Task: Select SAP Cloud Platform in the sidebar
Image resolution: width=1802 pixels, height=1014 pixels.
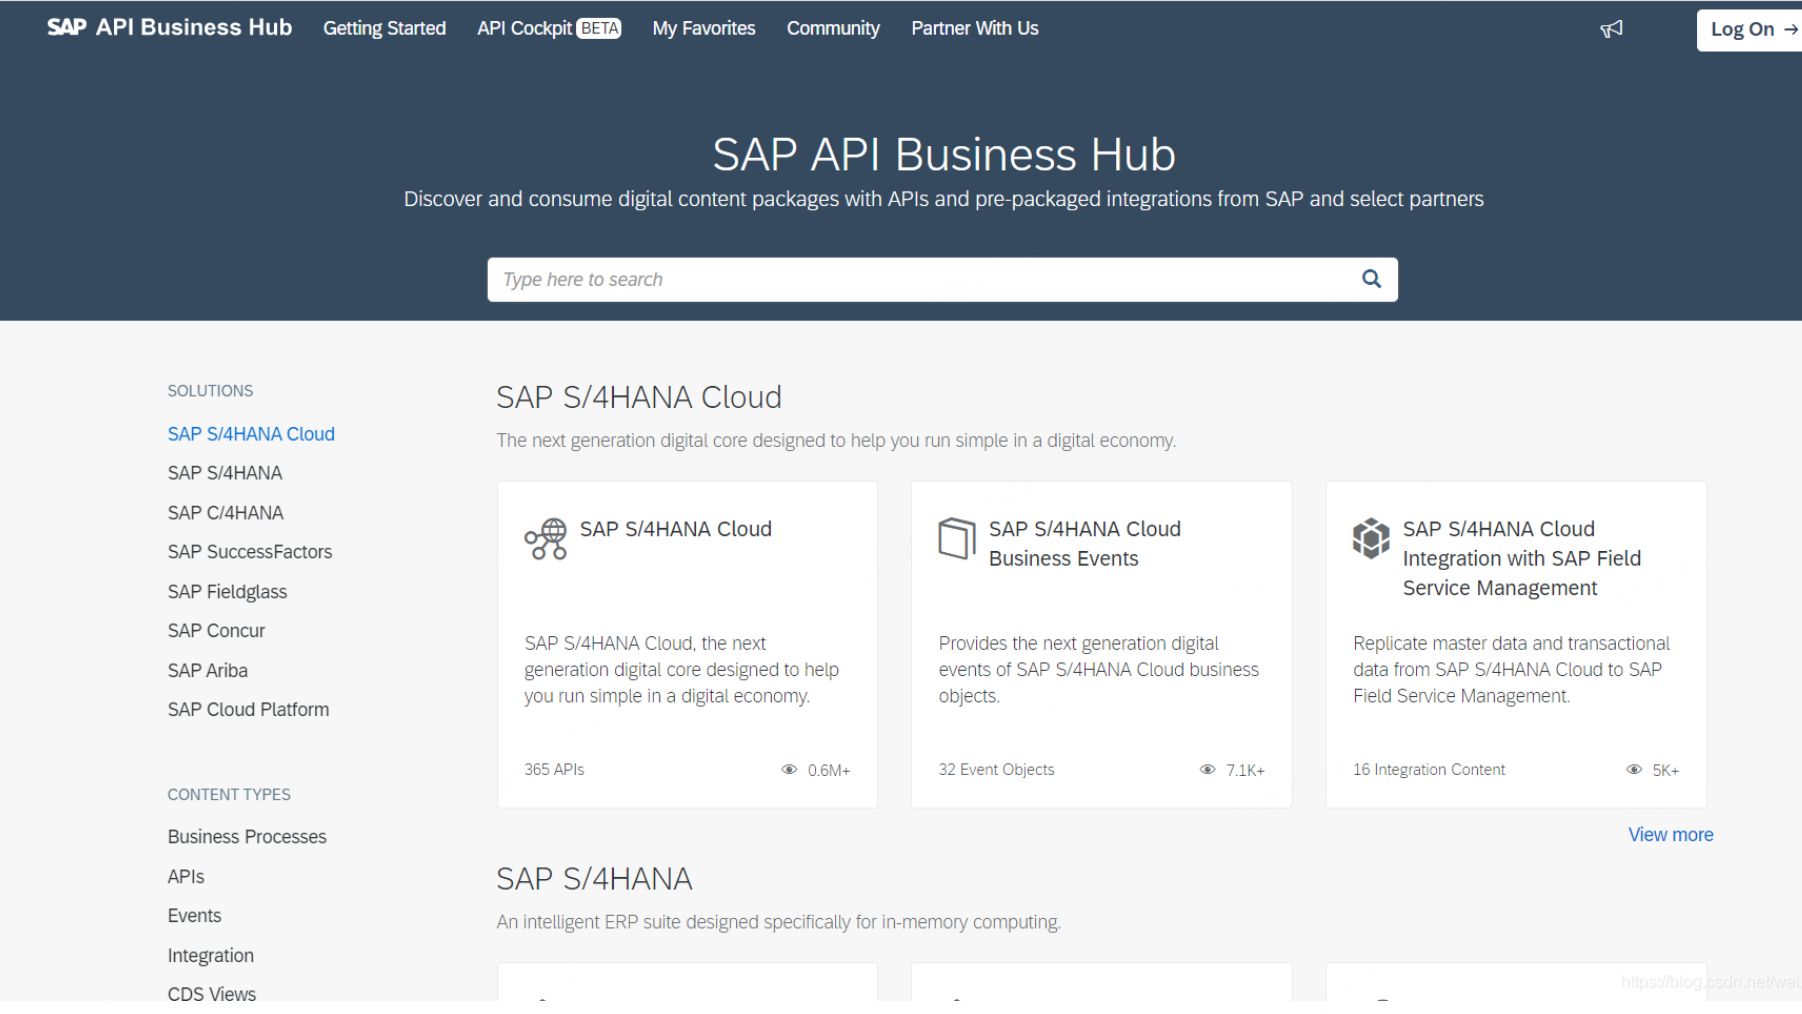Action: [248, 710]
